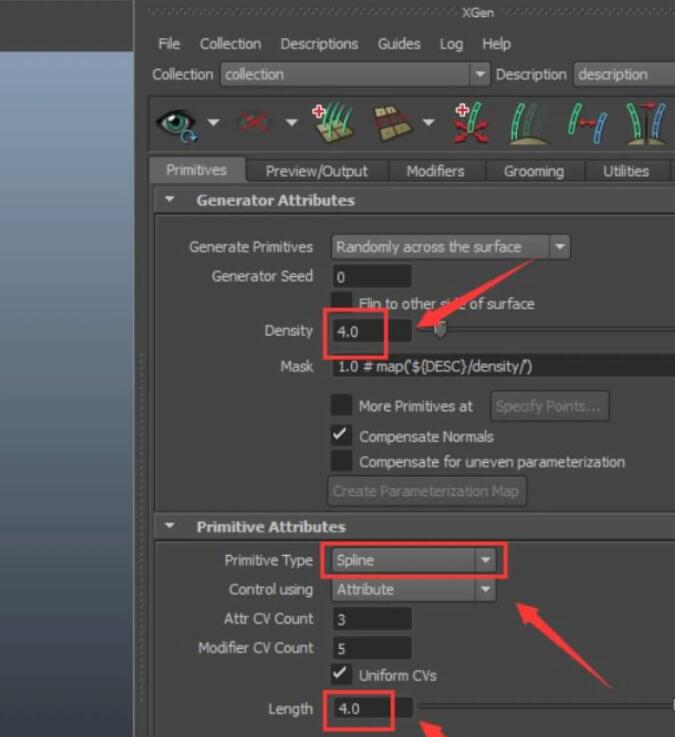Screen dimensions: 675x737
Task: Click the sculpt guides tool icon
Action: [x=529, y=123]
